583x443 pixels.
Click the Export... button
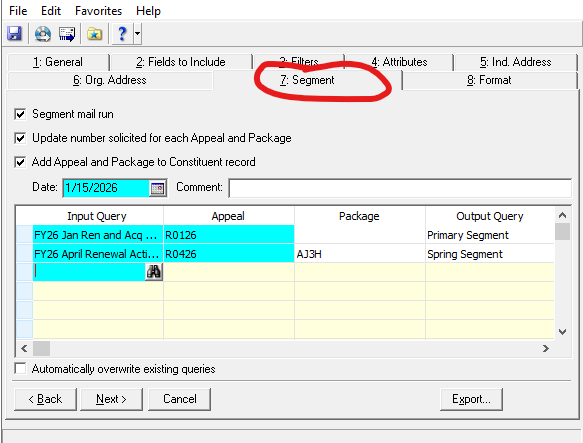click(x=471, y=399)
